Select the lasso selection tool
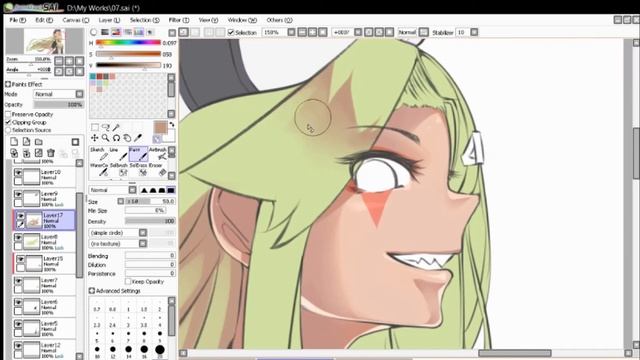Screen dimensions: 640x360 (106, 127)
